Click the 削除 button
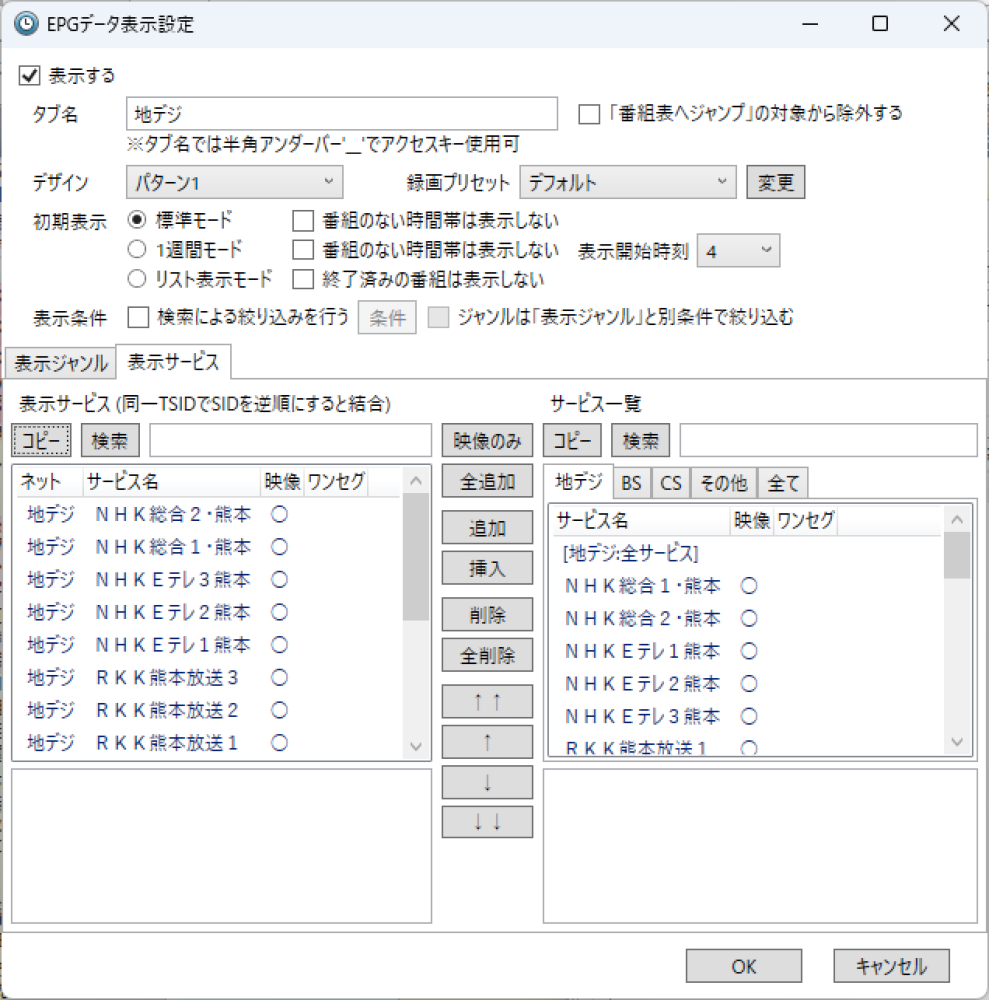This screenshot has height=1000, width=989. pos(487,615)
